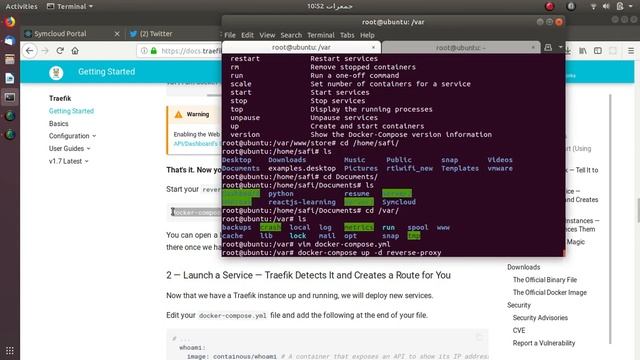Screen dimensions: 640x360
Task: Click Activities in the top bar
Action: click(21, 6)
